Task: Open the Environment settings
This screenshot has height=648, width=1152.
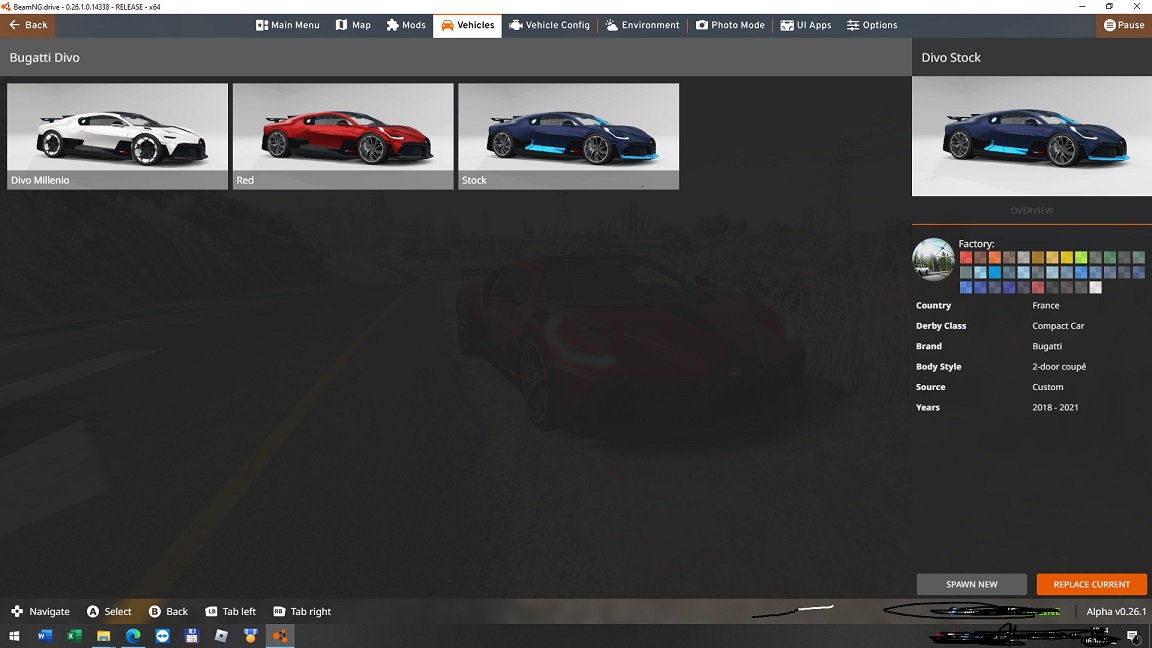Action: [x=642, y=25]
